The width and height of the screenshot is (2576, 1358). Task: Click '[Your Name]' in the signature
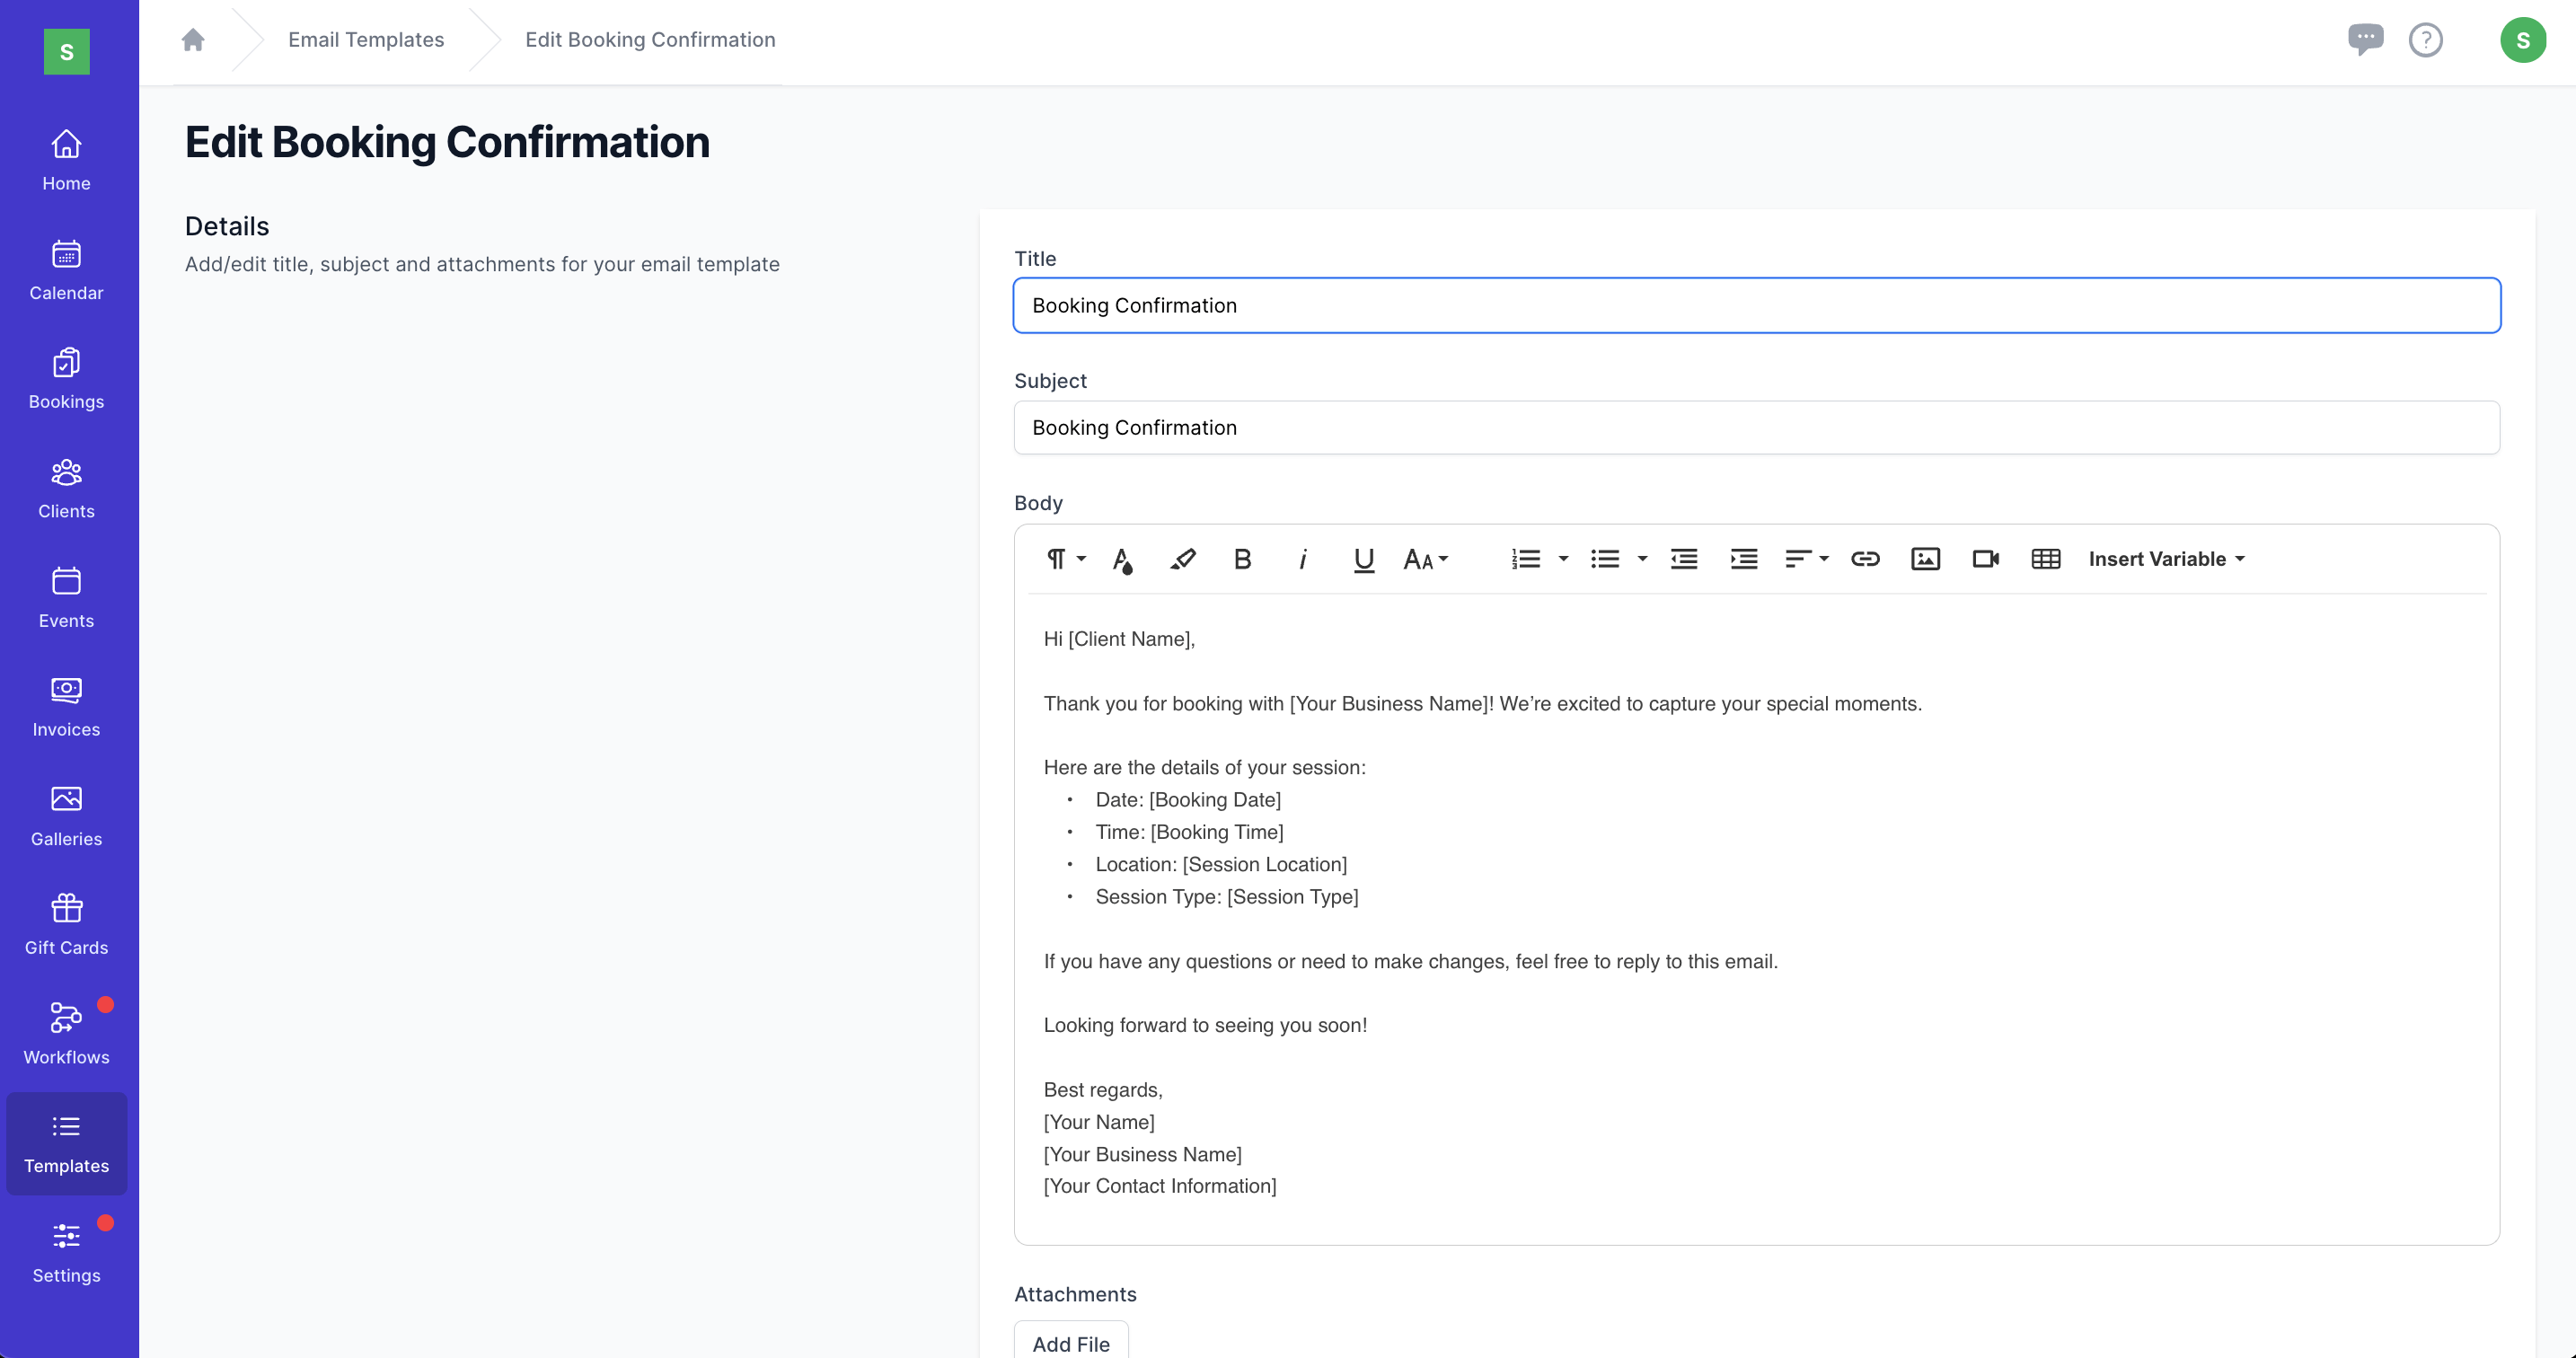(x=1099, y=1122)
